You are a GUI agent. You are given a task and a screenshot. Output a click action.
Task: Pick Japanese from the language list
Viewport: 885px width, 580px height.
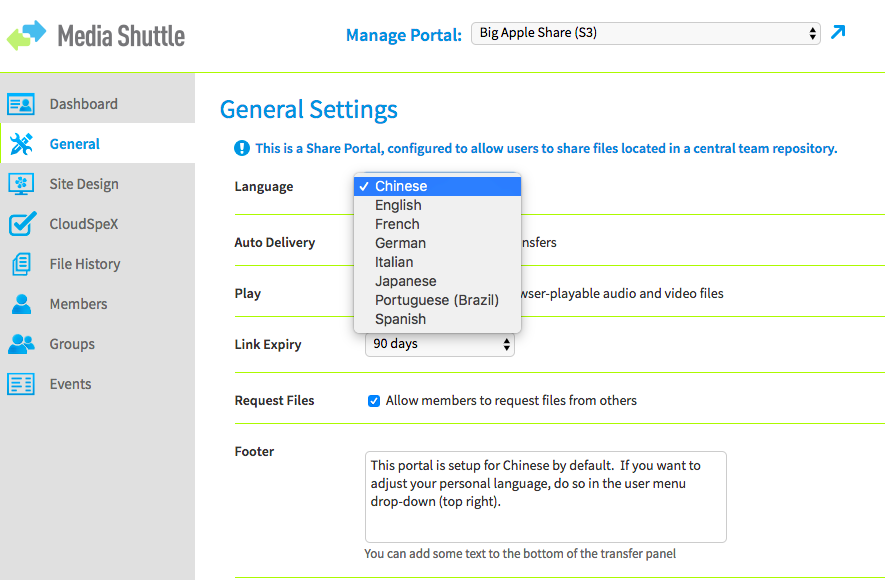tap(437, 281)
